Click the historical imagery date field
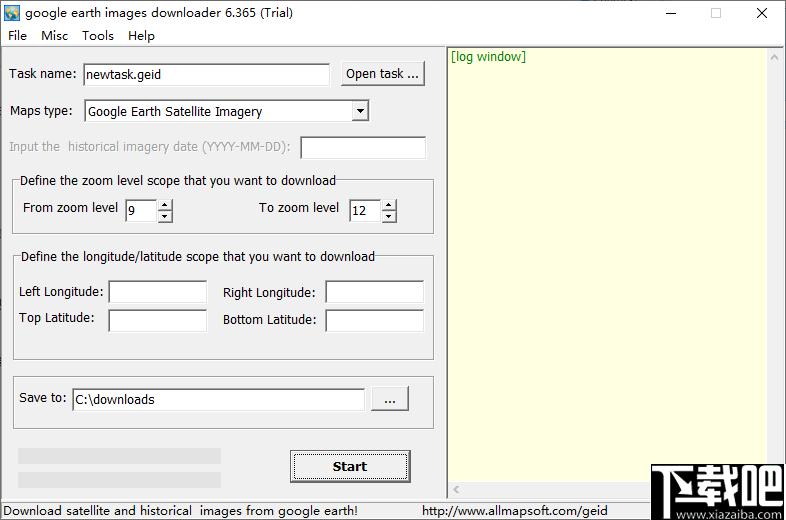 (363, 147)
